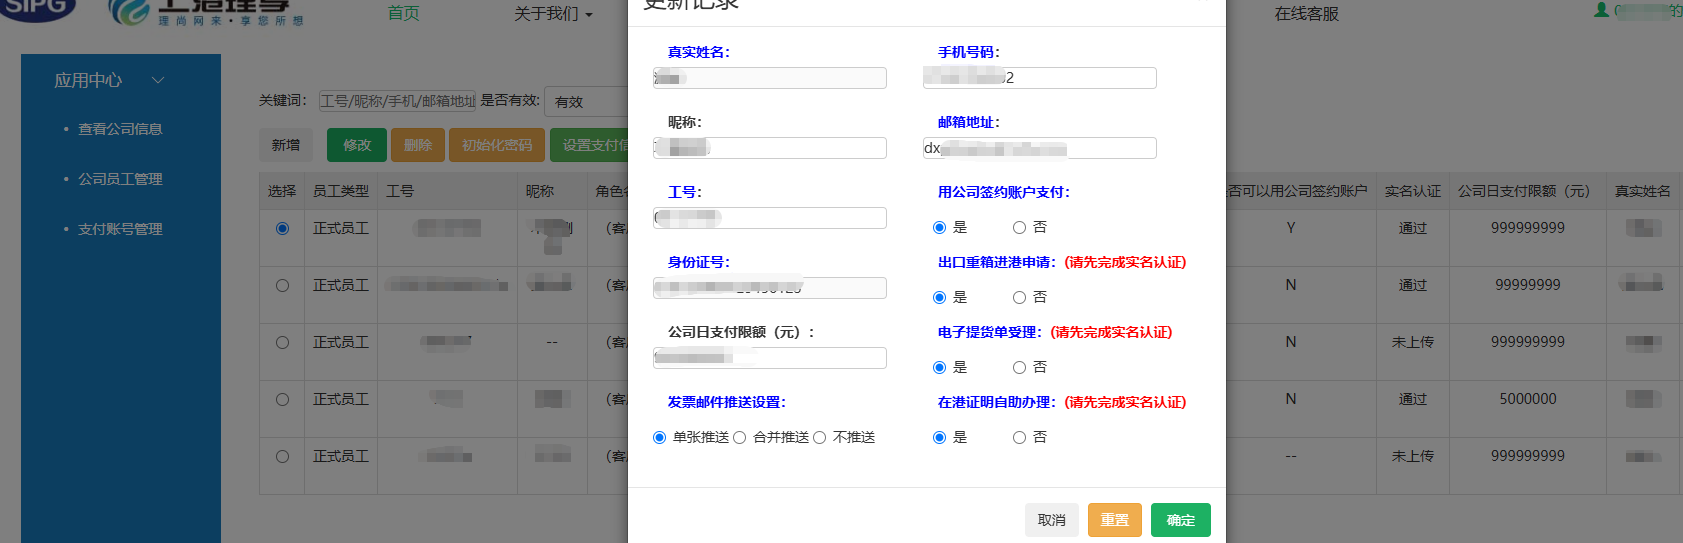Viewport: 1683px width, 543px height.
Task: Click the Y value in signed-account column
Action: [x=1291, y=228]
